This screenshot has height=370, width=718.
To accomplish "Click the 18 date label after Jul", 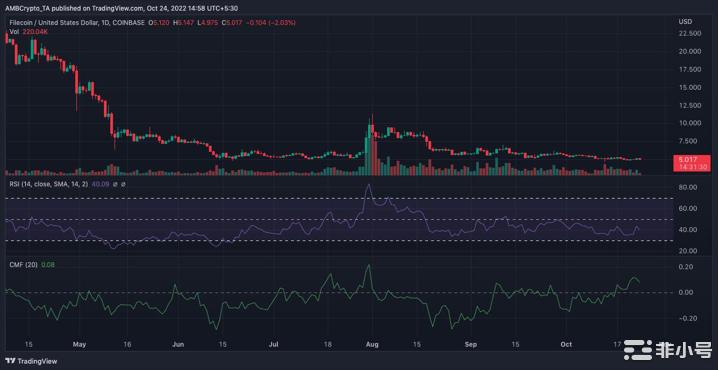I will (x=328, y=343).
